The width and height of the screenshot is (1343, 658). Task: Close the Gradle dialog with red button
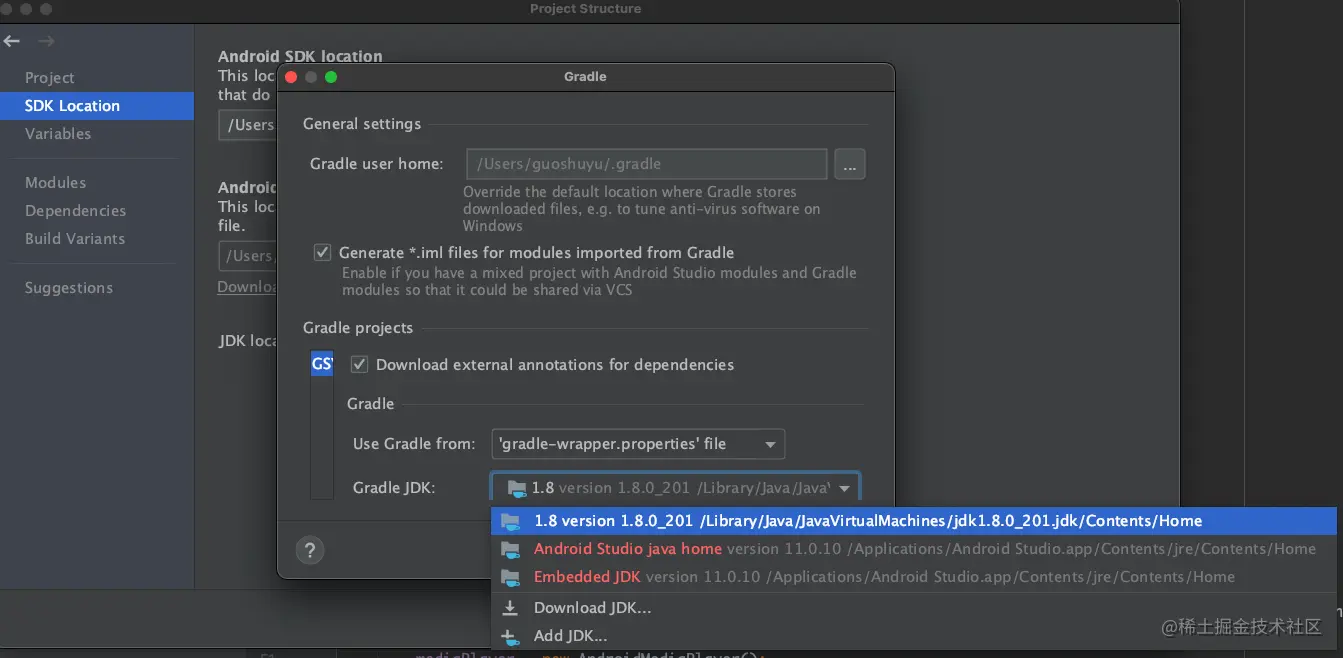pos(291,77)
